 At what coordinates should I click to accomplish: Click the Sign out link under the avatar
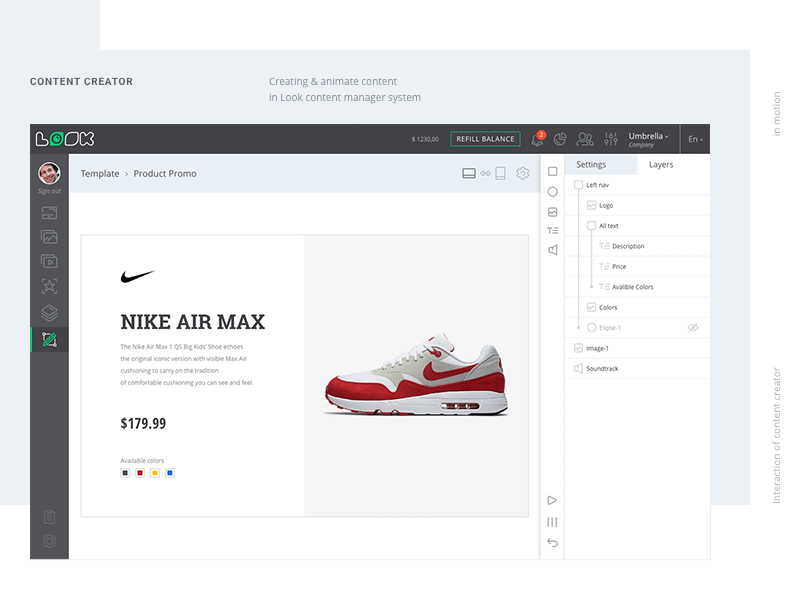48,190
